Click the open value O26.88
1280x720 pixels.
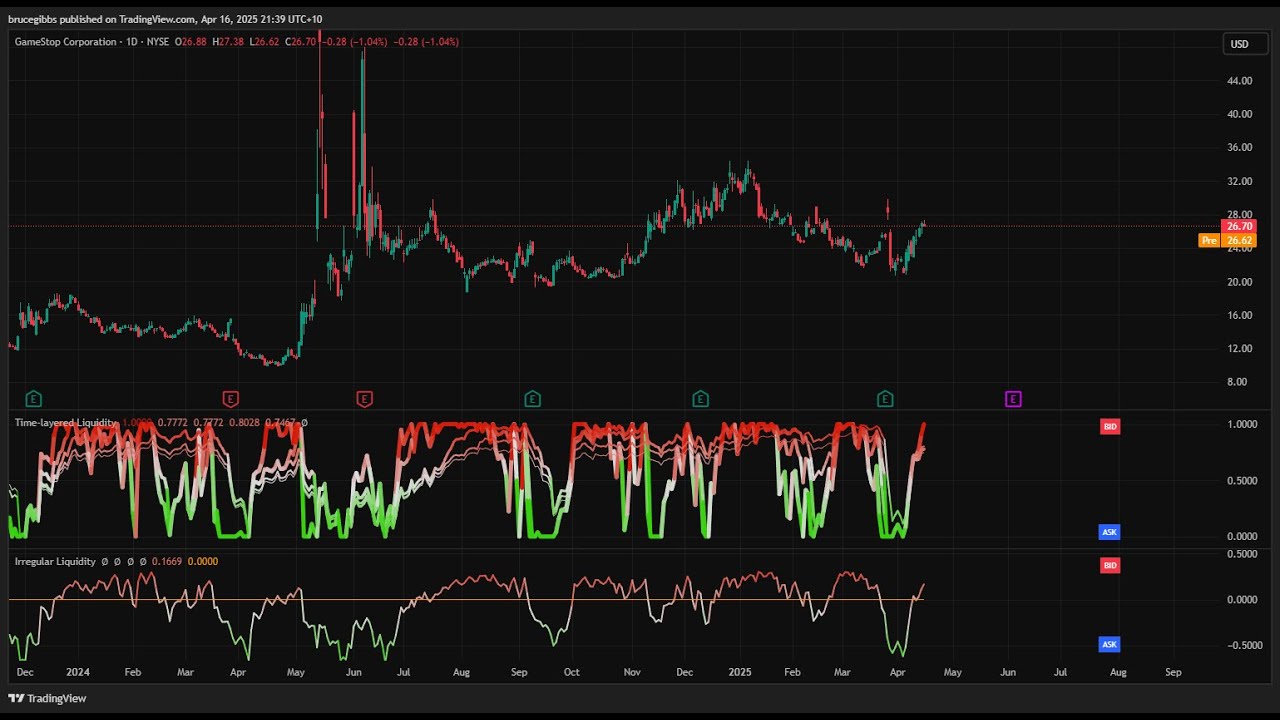point(190,42)
